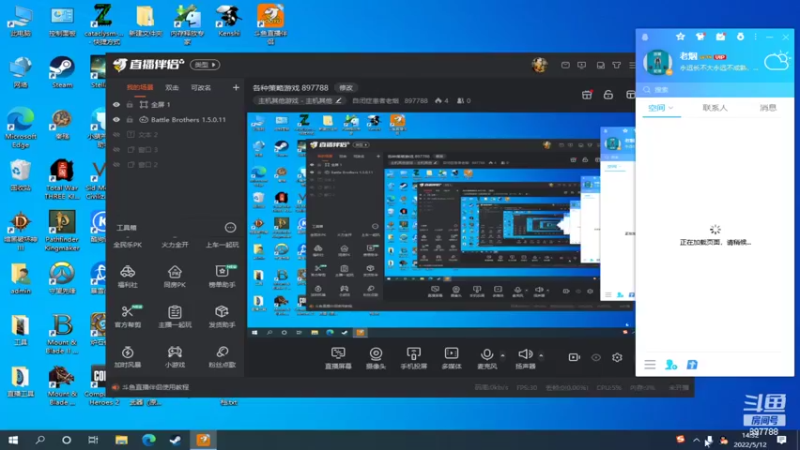Switch to the 双击 scene tab

coord(172,88)
